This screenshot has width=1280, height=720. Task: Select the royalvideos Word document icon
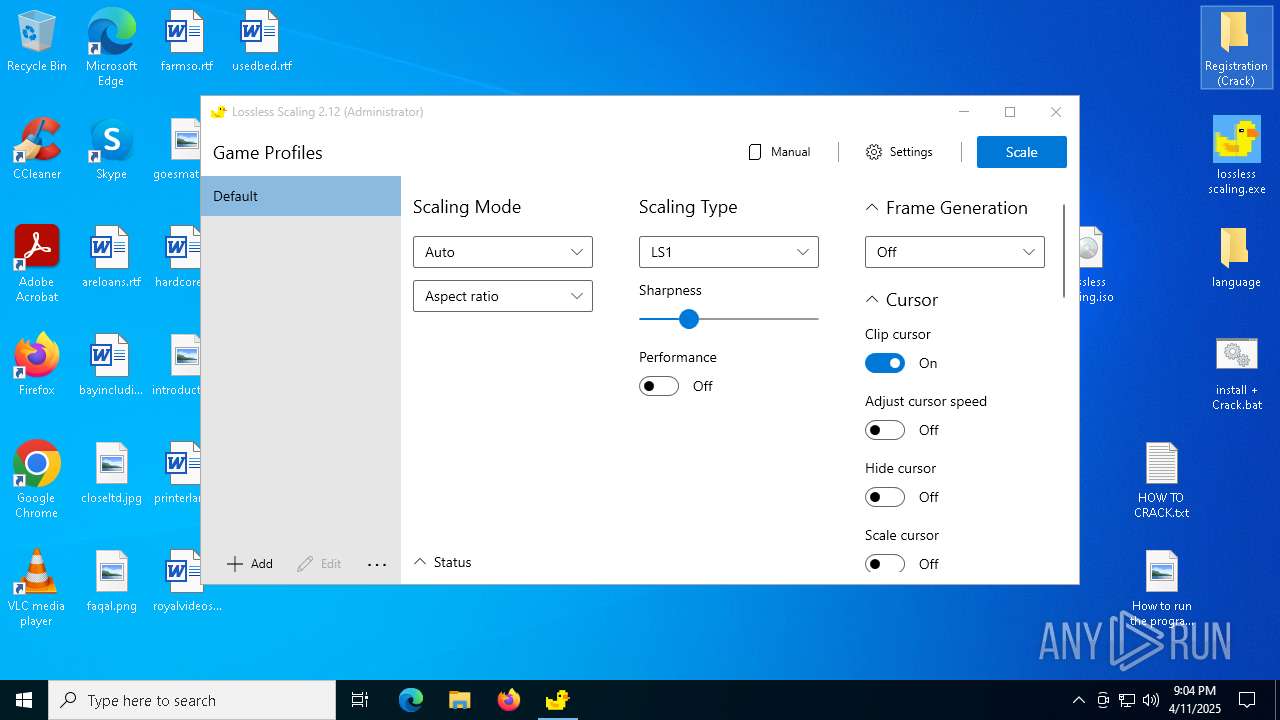click(186, 581)
